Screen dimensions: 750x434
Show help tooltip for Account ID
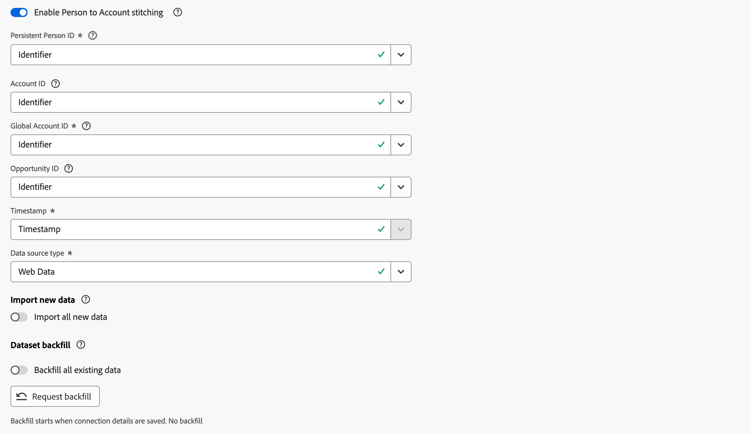point(55,84)
